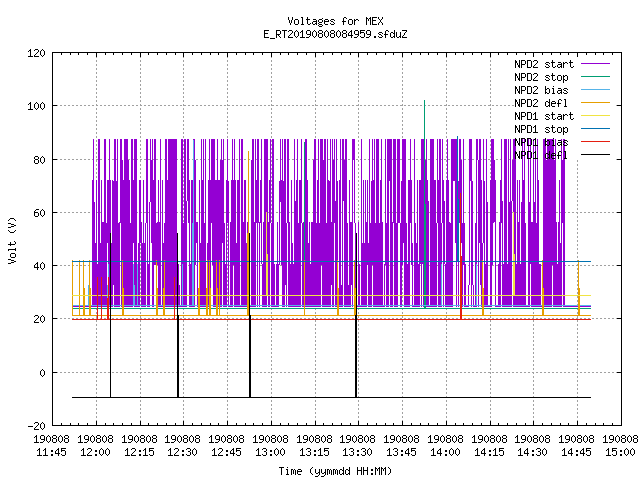Click the orange NPD2 defl legend line
This screenshot has height=480, width=640.
click(595, 102)
